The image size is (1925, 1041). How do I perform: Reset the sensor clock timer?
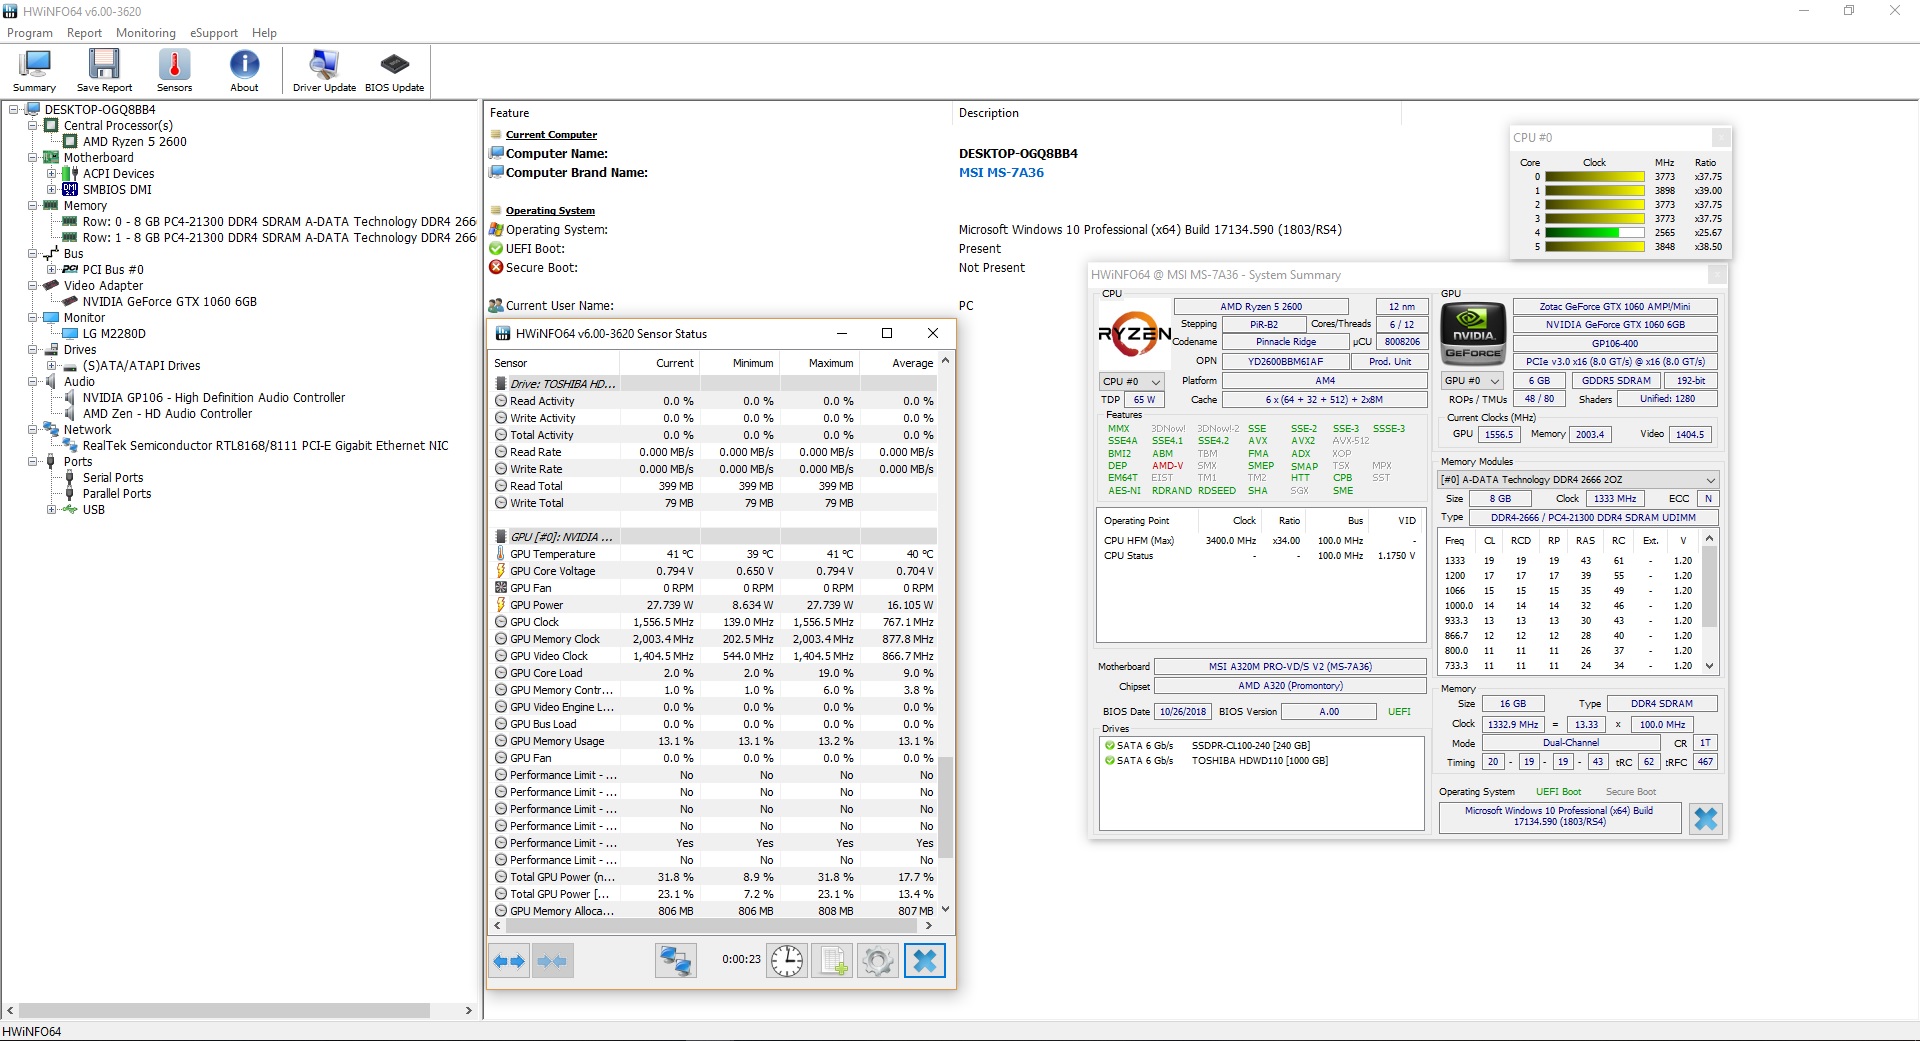click(x=787, y=961)
